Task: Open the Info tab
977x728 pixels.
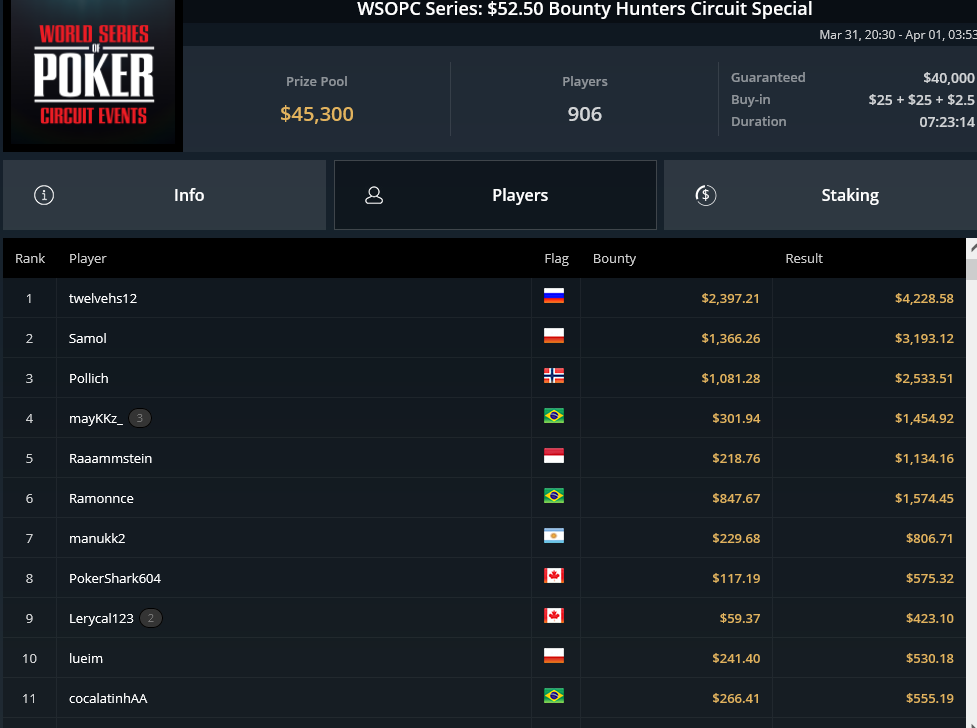Action: tap(164, 195)
